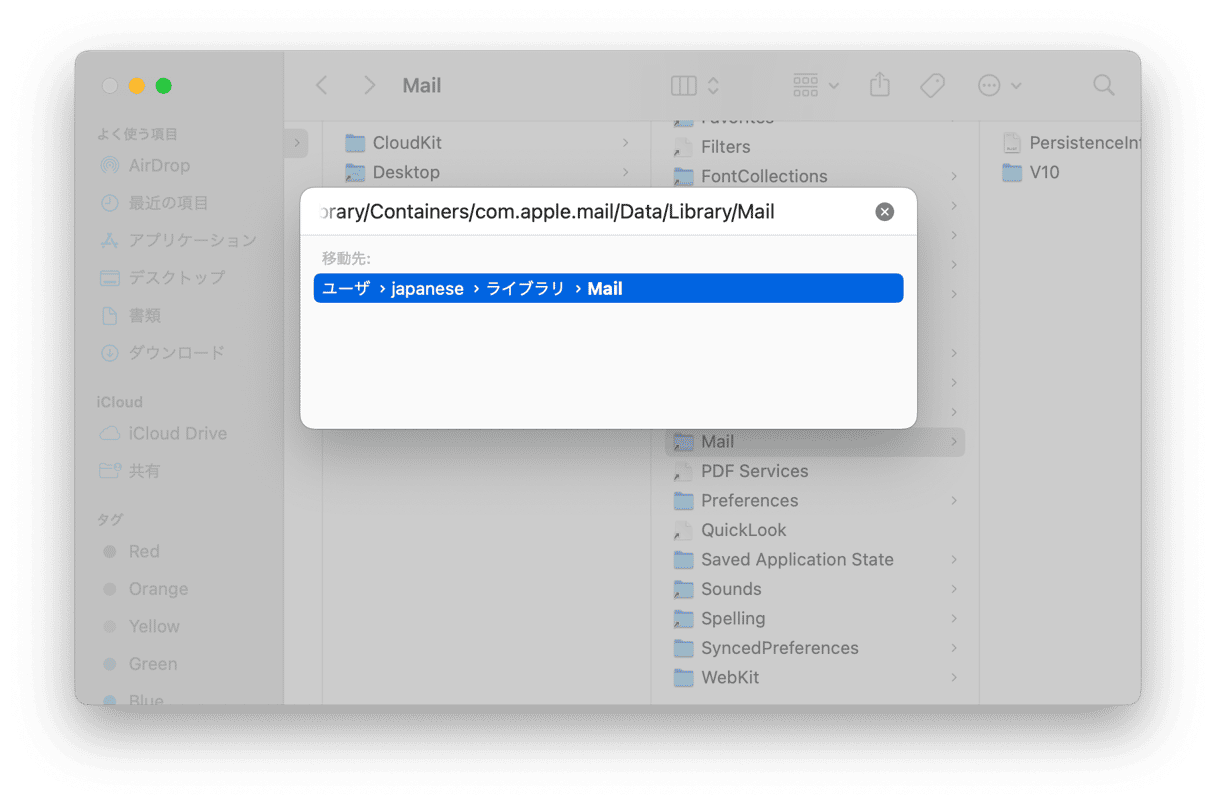Expand the SyncedPreferences folder chevron
1216x804 pixels.
(x=954, y=648)
